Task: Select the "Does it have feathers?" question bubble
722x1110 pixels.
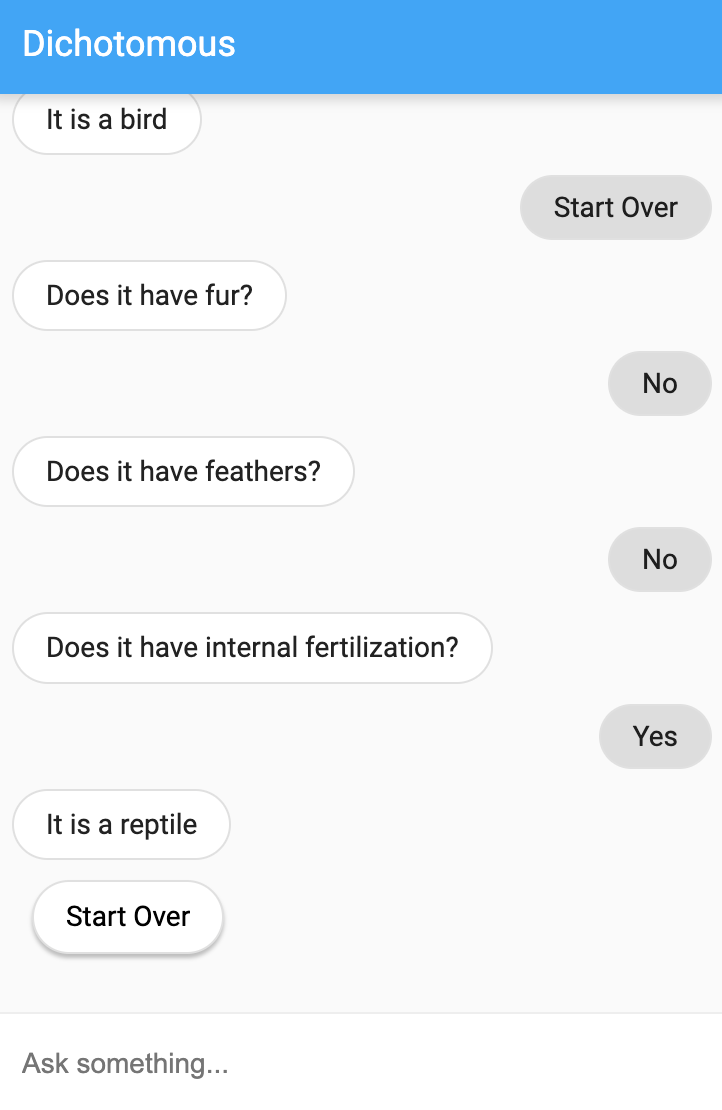Action: 183,471
